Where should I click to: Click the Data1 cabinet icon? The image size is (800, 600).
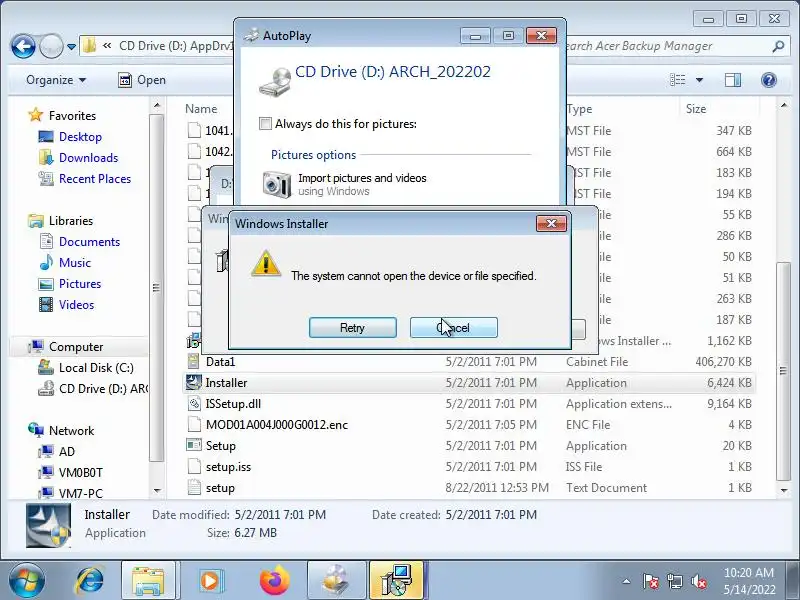(194, 361)
